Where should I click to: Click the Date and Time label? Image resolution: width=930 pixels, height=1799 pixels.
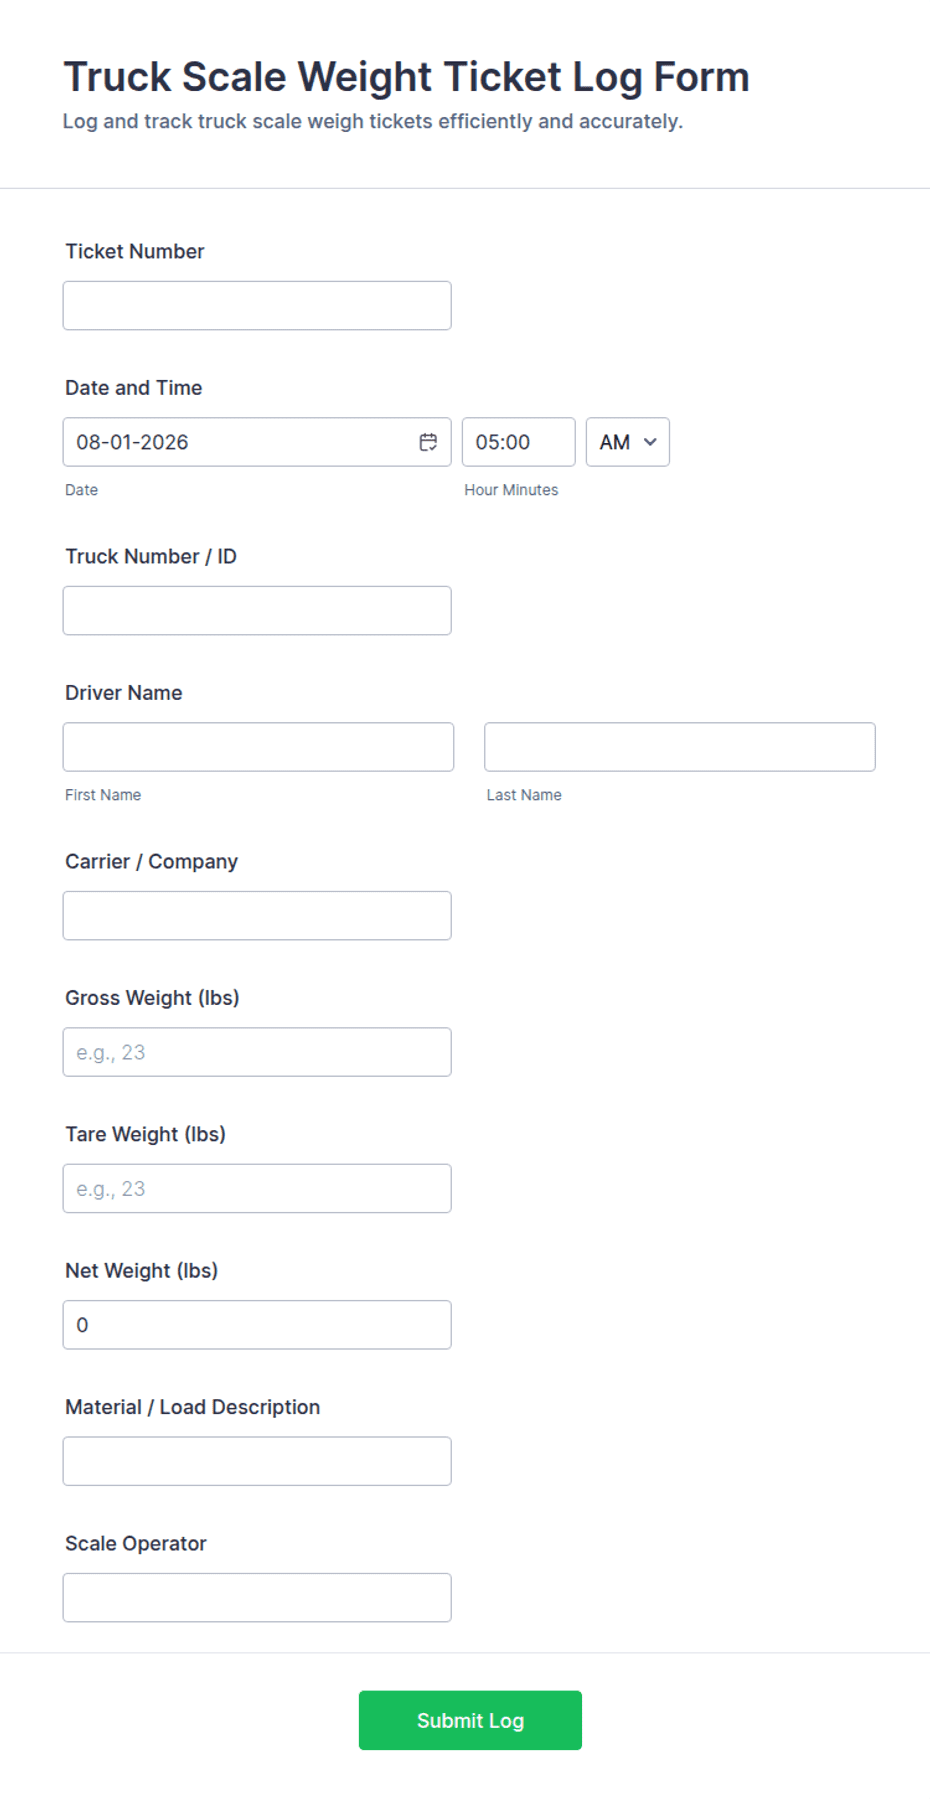(134, 388)
